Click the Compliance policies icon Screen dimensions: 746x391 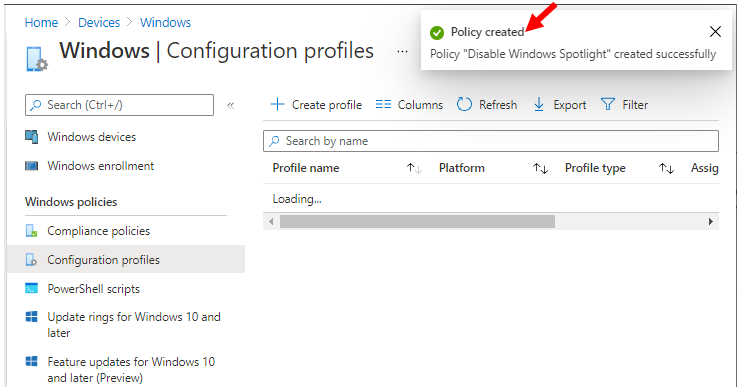[31, 231]
